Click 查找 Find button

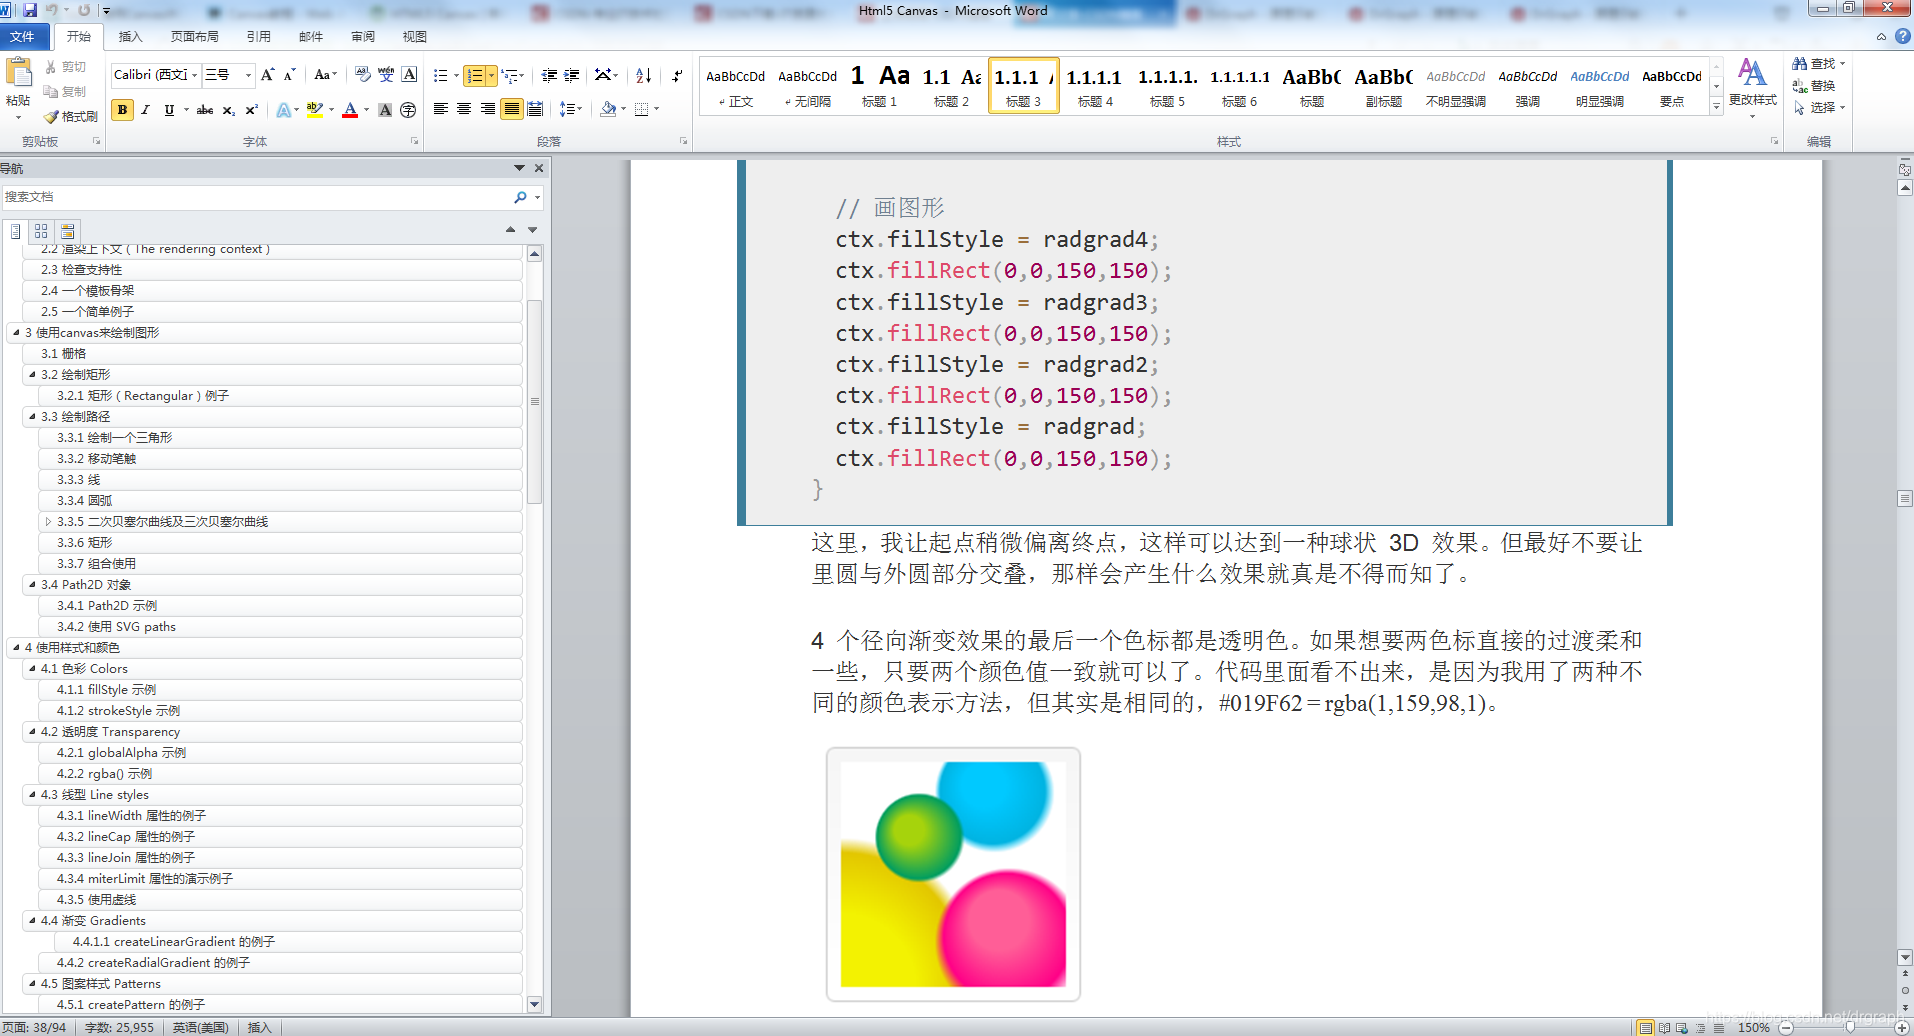1819,63
